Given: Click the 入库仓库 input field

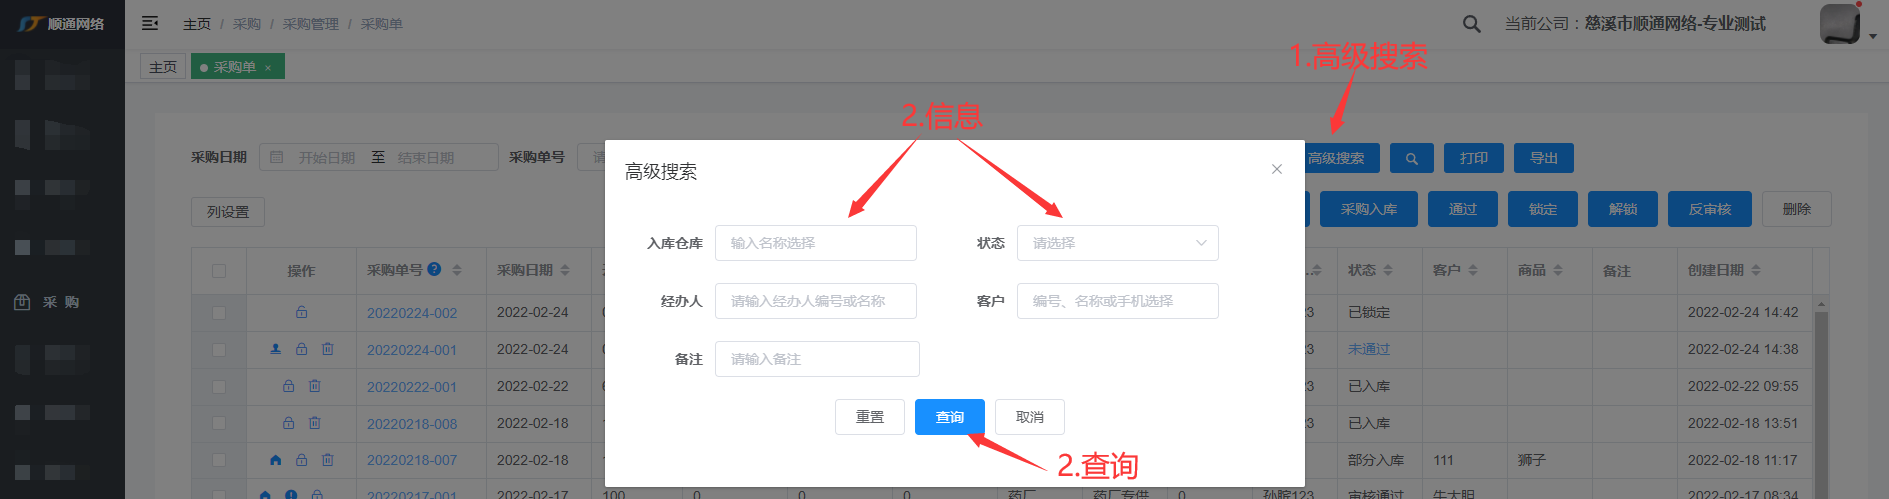Looking at the screenshot, I should (x=815, y=243).
